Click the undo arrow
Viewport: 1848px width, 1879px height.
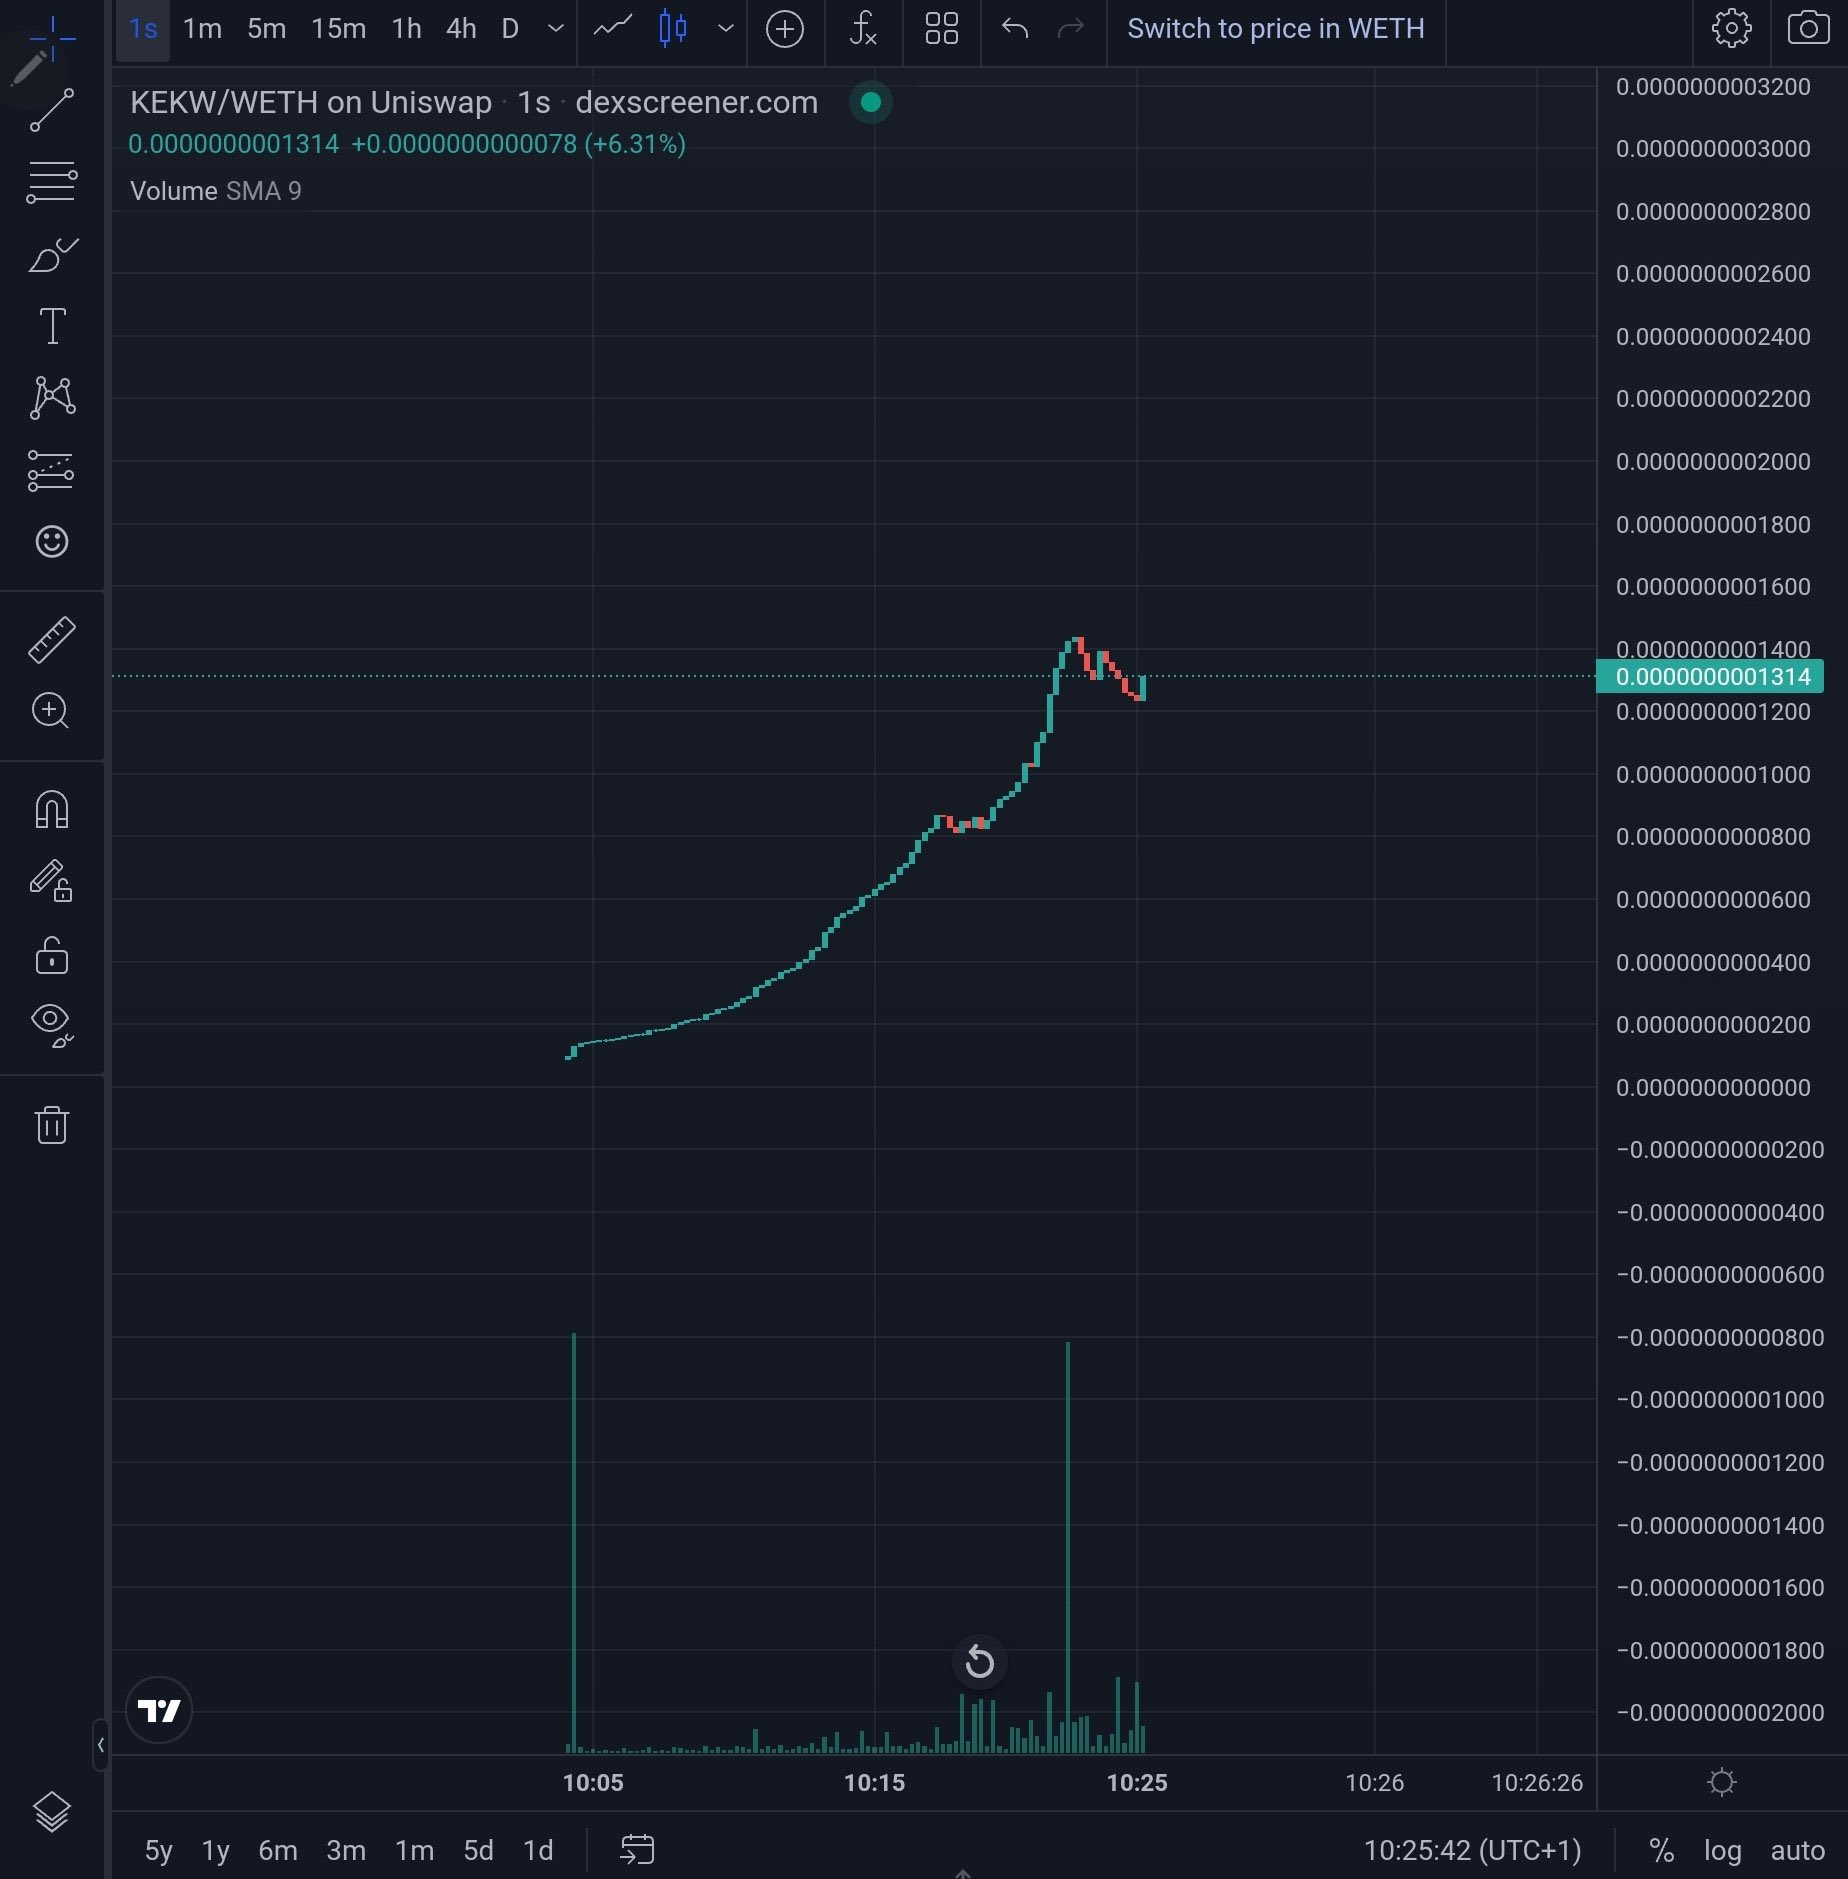pyautogui.click(x=1015, y=29)
